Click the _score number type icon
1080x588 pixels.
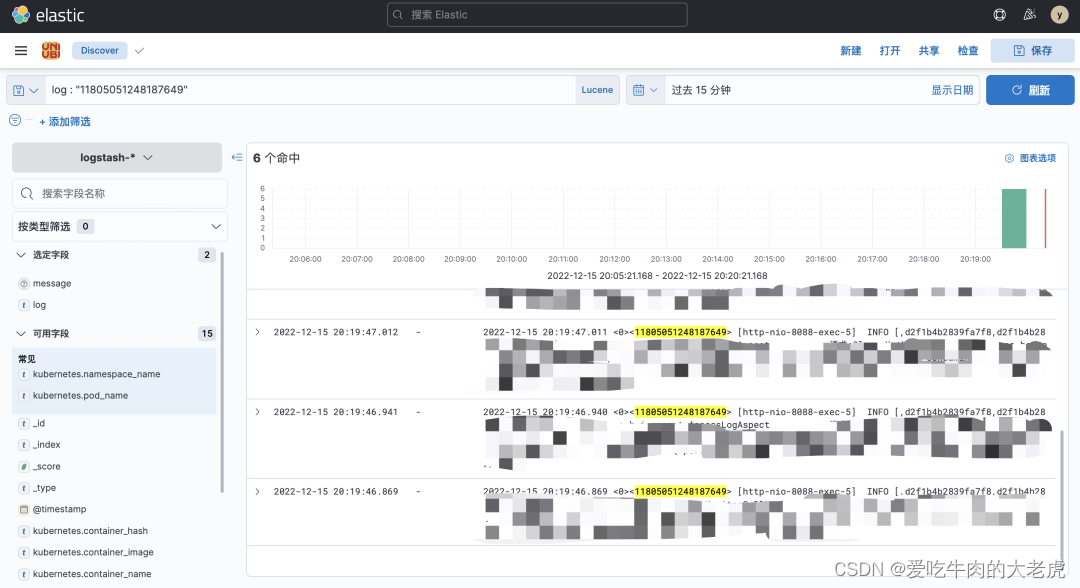(24, 467)
